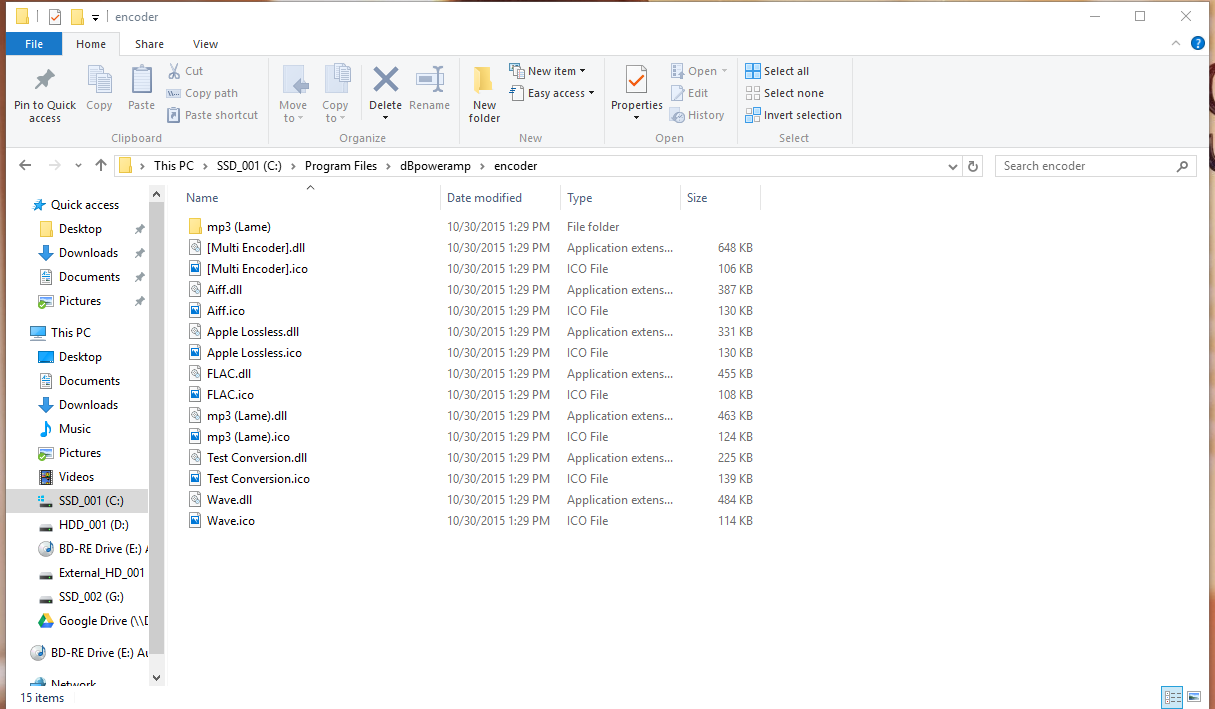Sort files by the Size column header

(697, 198)
